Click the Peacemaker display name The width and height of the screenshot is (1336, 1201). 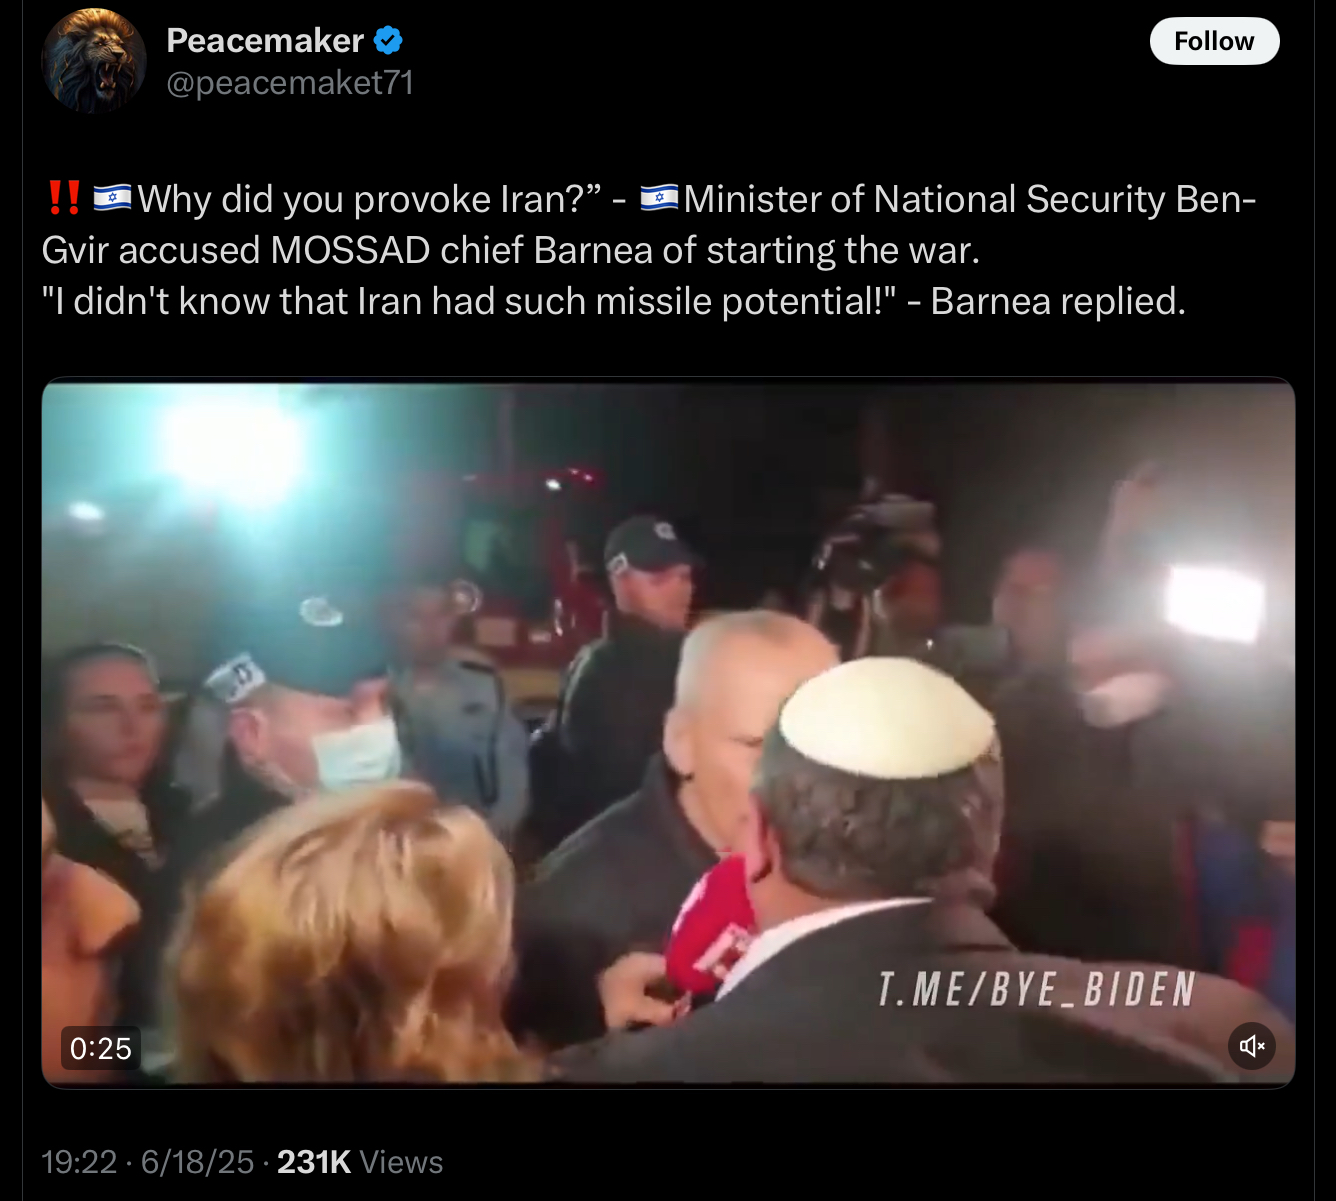pyautogui.click(x=265, y=40)
